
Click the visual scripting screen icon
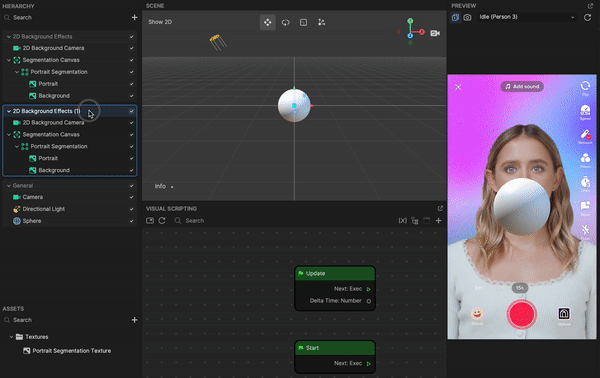click(150, 221)
